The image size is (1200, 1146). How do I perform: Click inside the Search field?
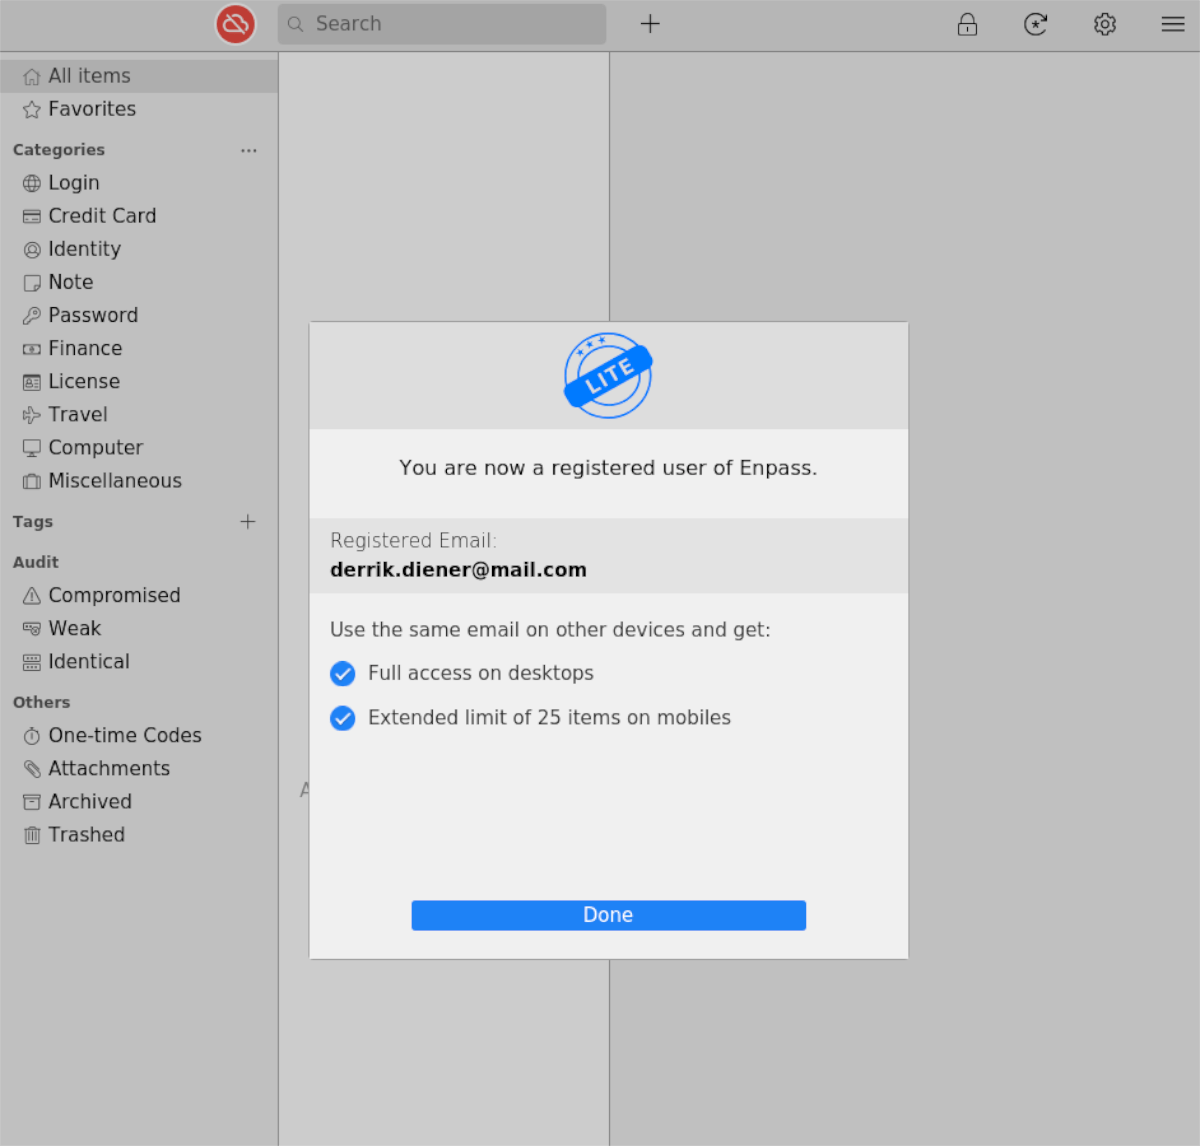(x=440, y=23)
